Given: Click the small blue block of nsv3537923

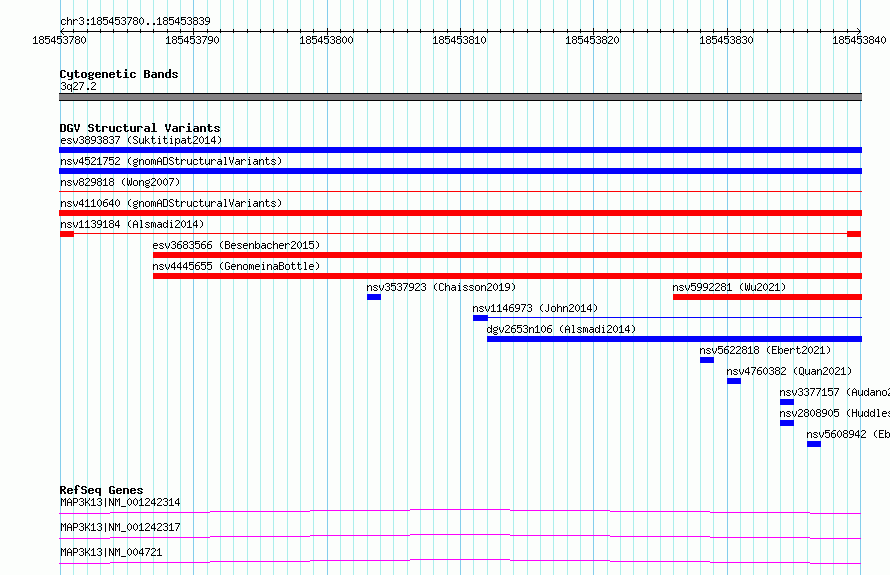Looking at the screenshot, I should tap(374, 297).
